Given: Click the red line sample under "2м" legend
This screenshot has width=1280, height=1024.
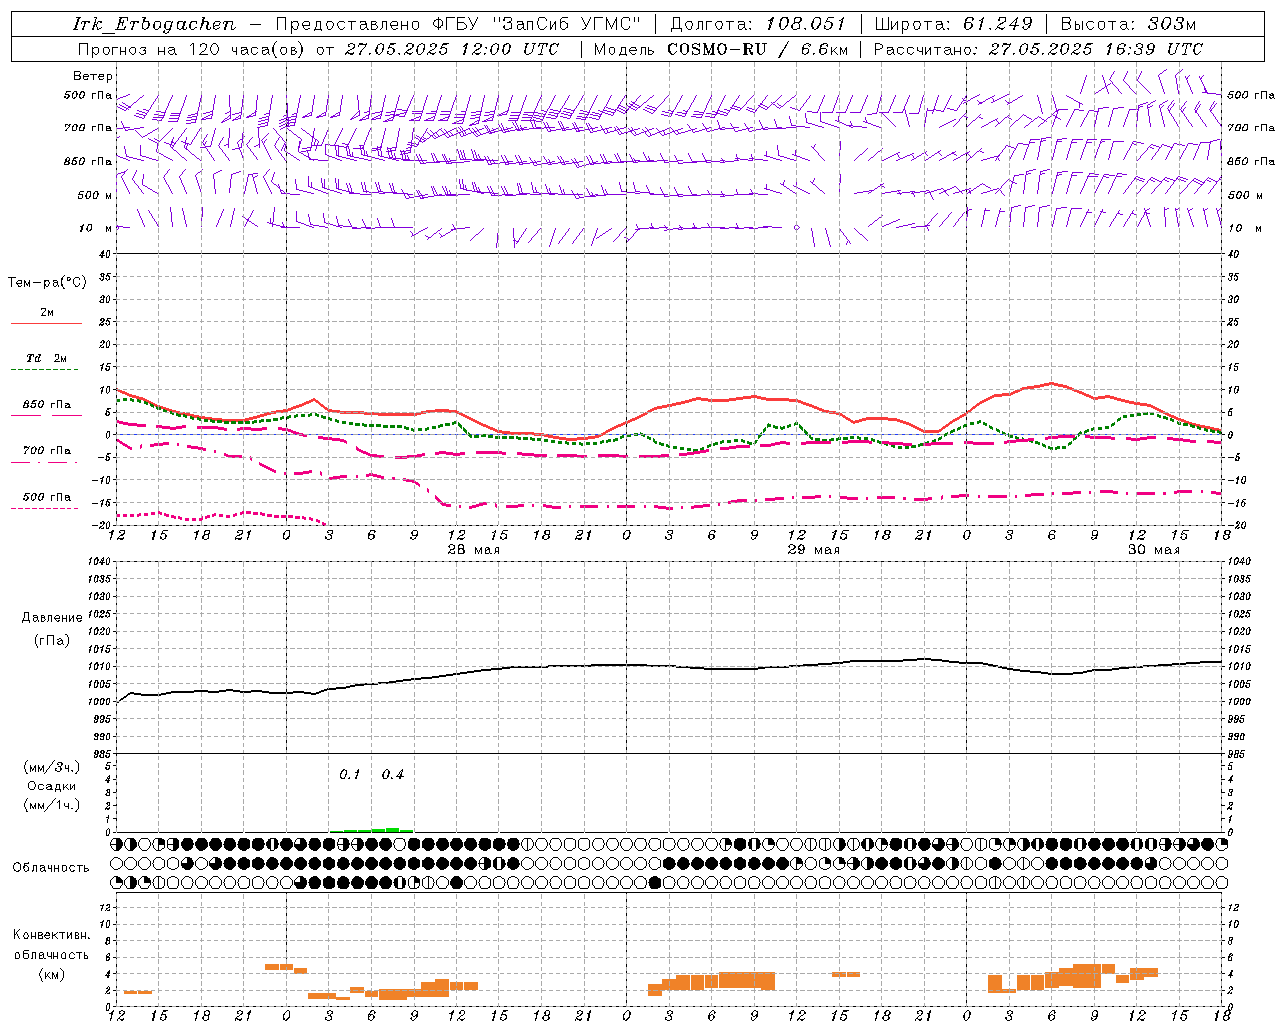Looking at the screenshot, I should tap(46, 323).
